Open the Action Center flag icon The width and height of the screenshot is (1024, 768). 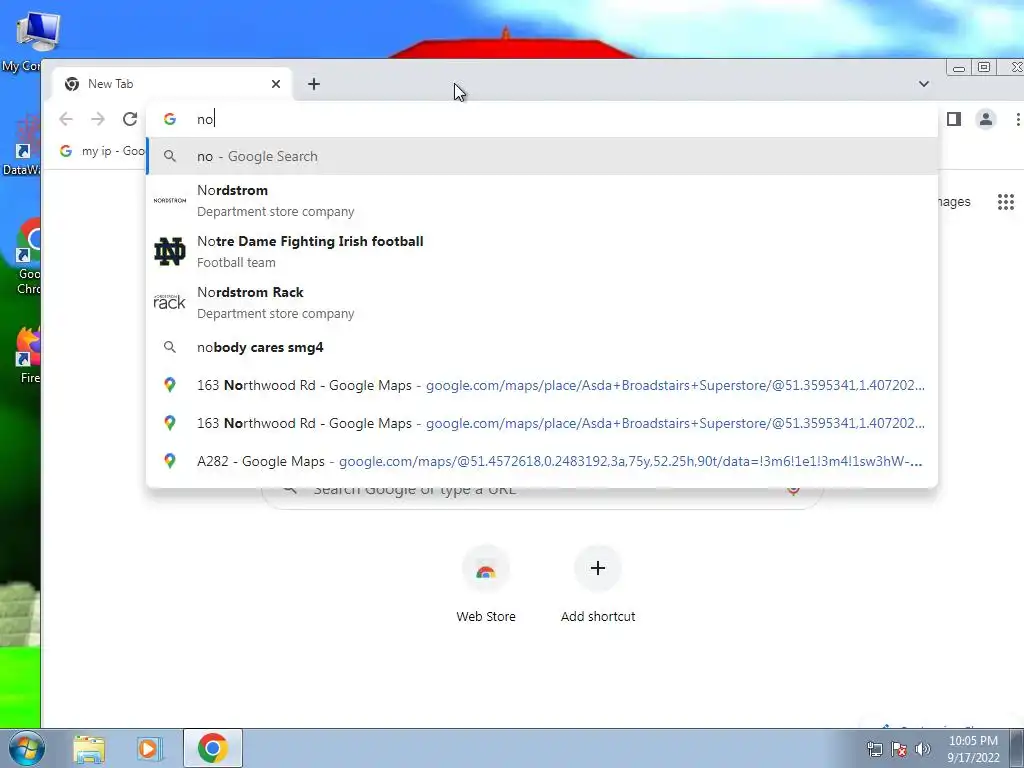(899, 748)
